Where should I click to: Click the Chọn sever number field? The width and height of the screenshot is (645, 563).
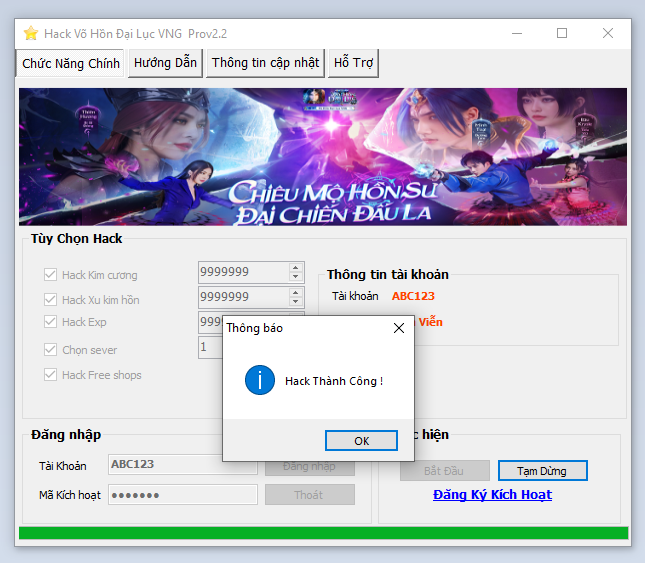(x=211, y=347)
